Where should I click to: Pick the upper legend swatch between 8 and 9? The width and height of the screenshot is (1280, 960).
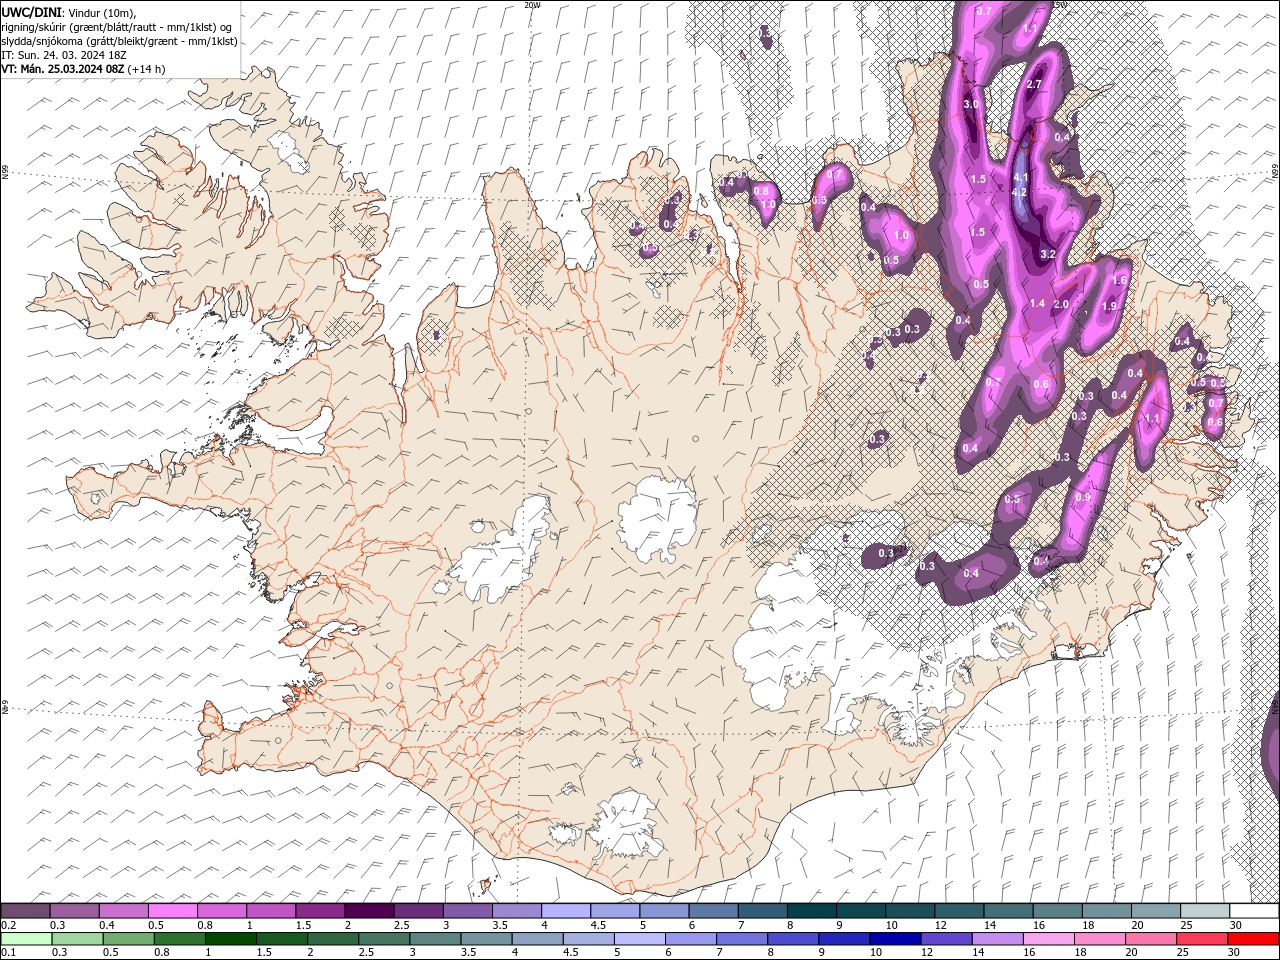[811, 911]
